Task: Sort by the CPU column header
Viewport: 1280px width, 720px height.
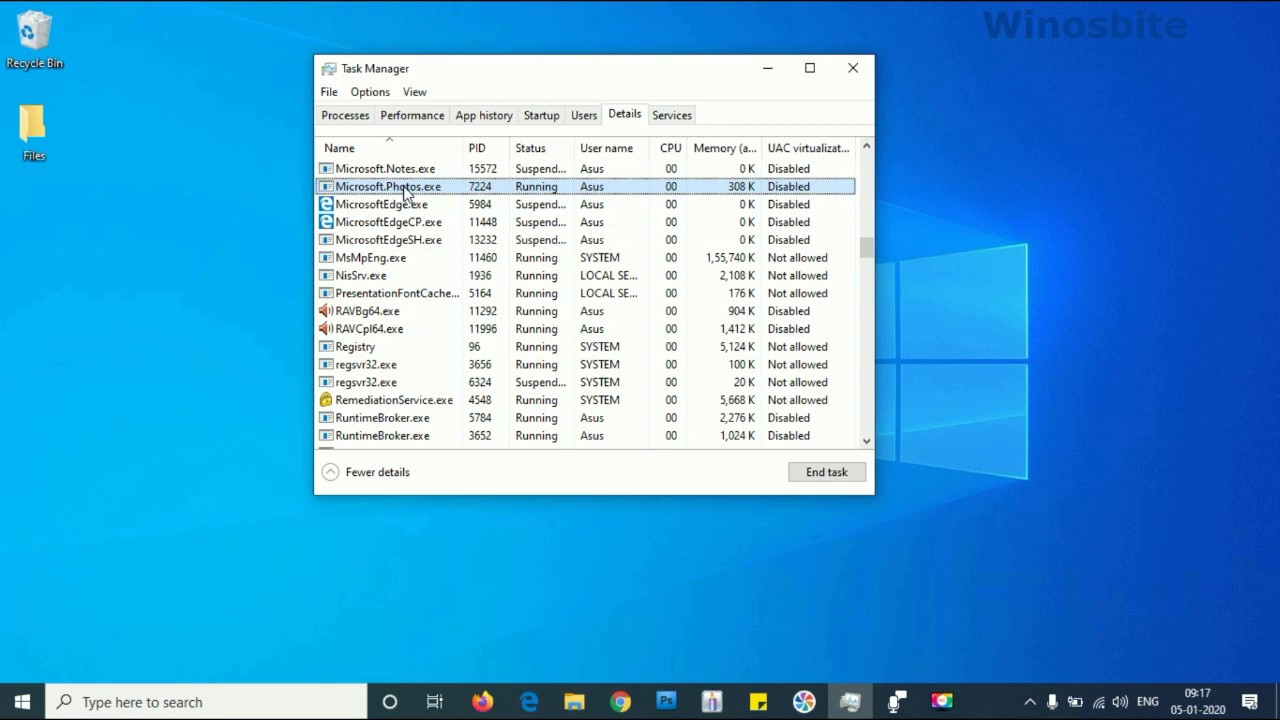Action: pos(670,148)
